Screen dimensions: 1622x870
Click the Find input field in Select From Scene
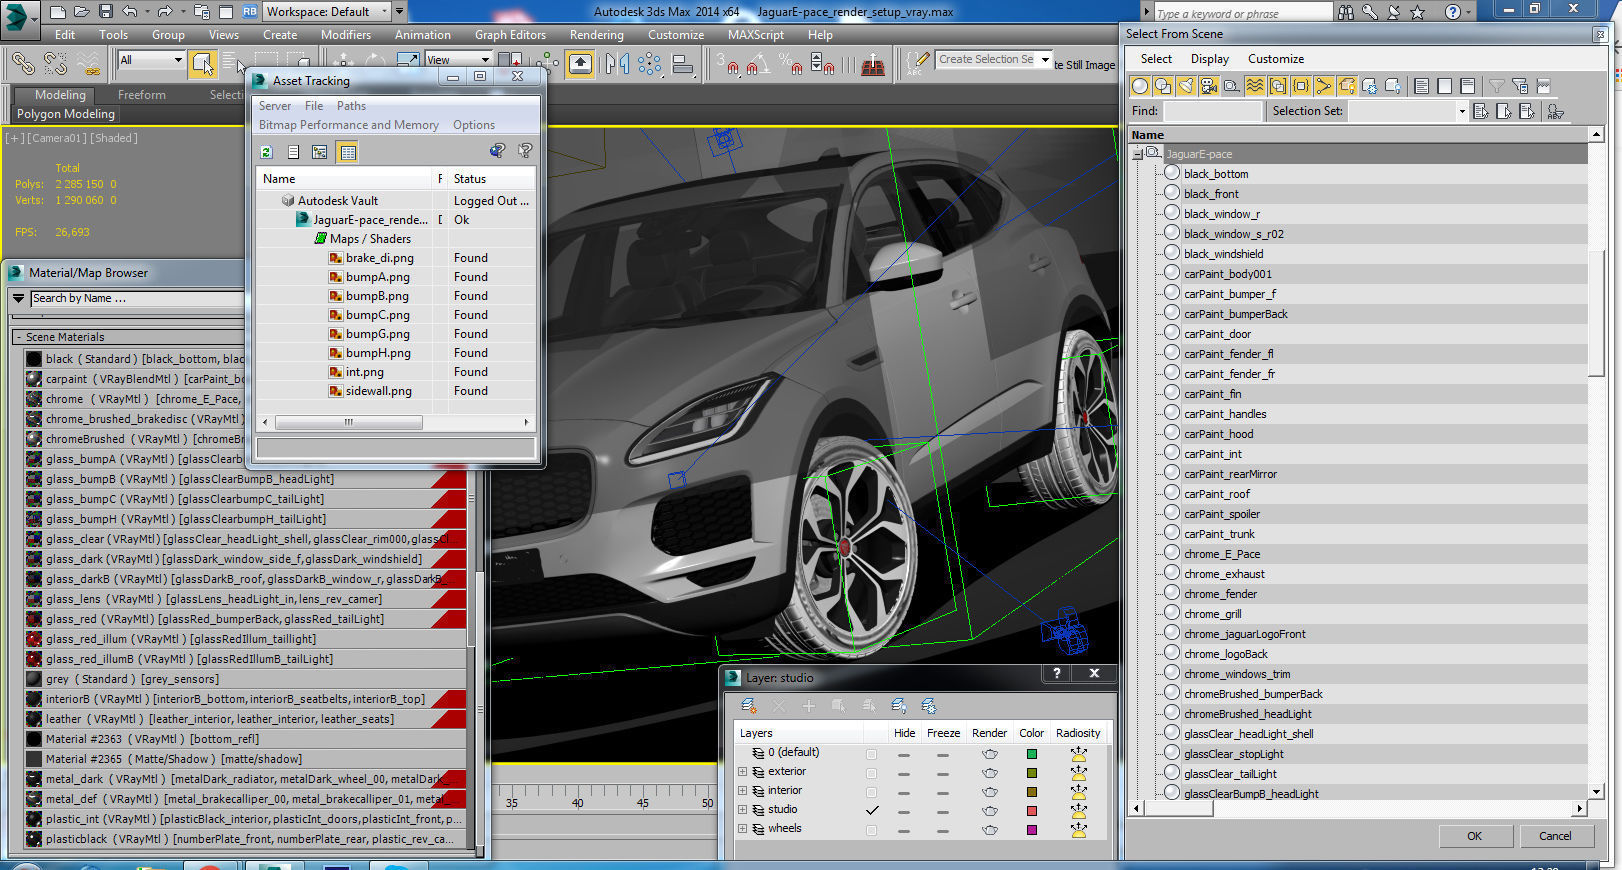pyautogui.click(x=1212, y=111)
